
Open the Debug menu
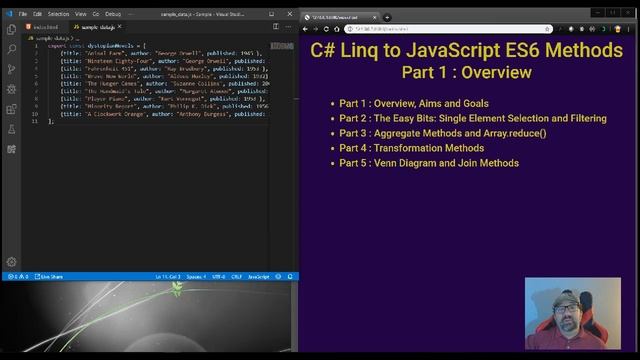113,14
